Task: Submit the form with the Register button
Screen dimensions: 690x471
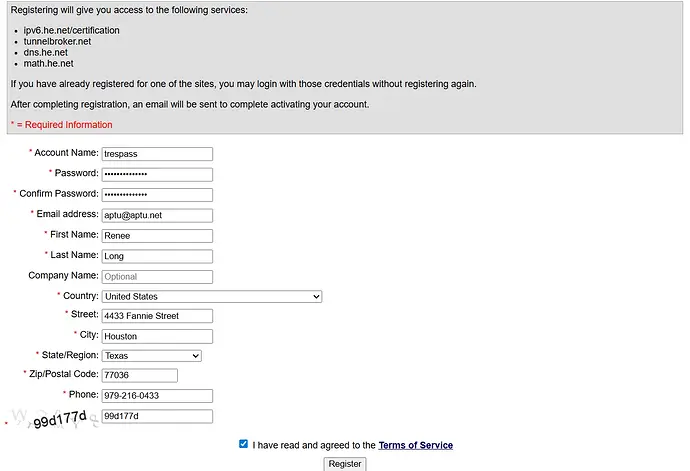Action: coord(345,464)
